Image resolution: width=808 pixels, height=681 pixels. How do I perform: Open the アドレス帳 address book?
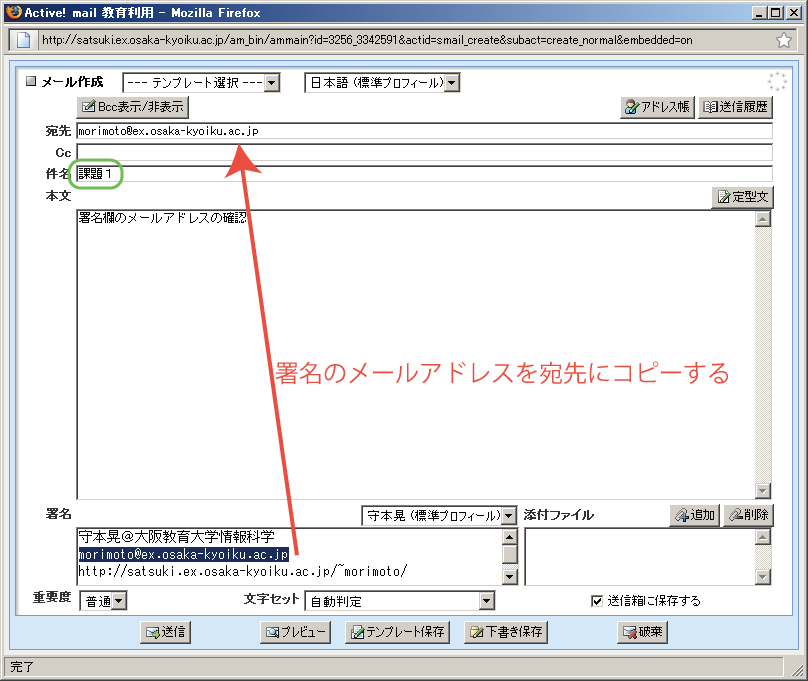click(657, 106)
